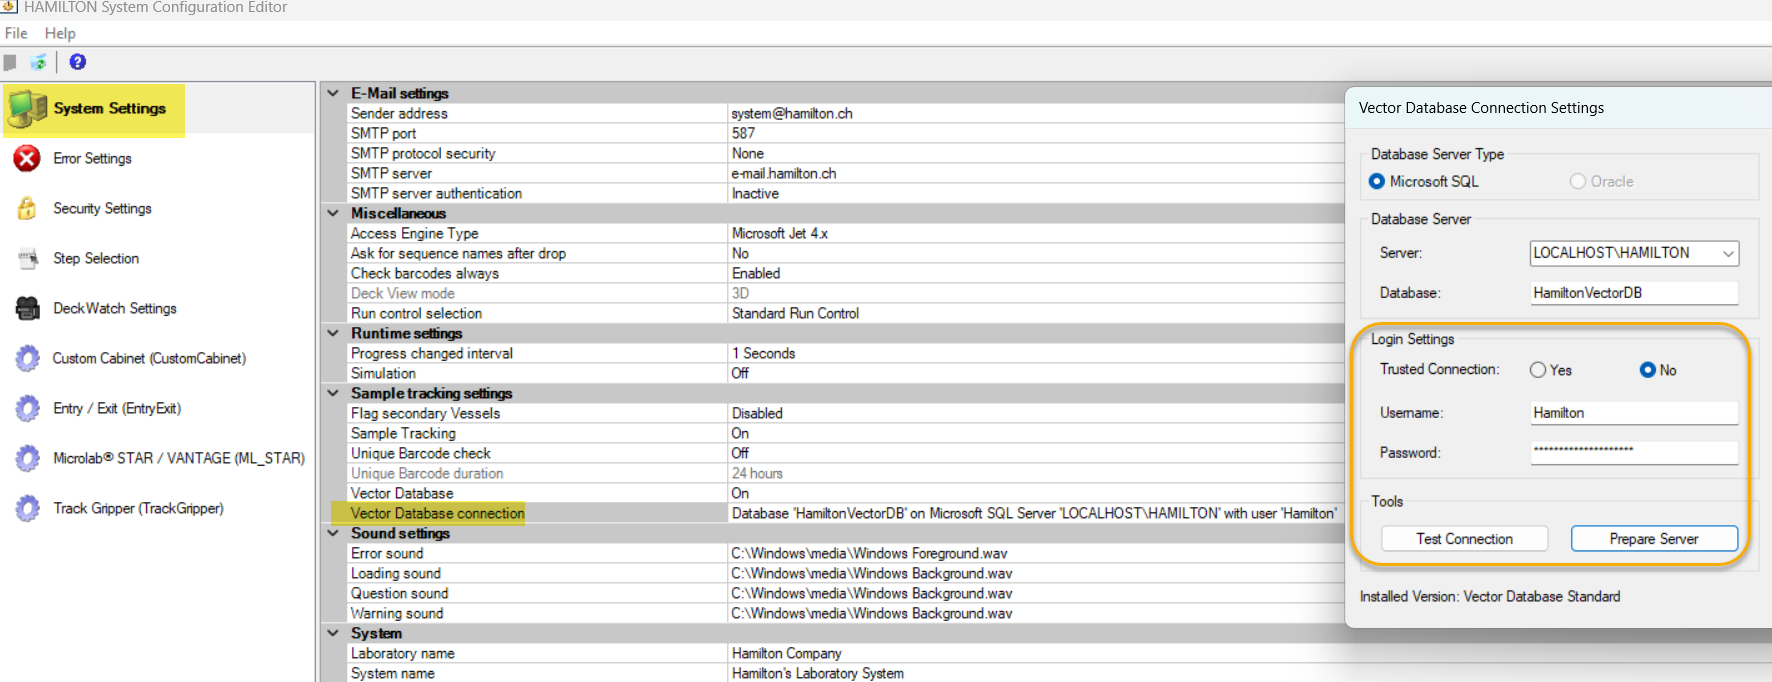The image size is (1772, 682).
Task: Select the Security Settings padlock icon
Action: tap(28, 208)
